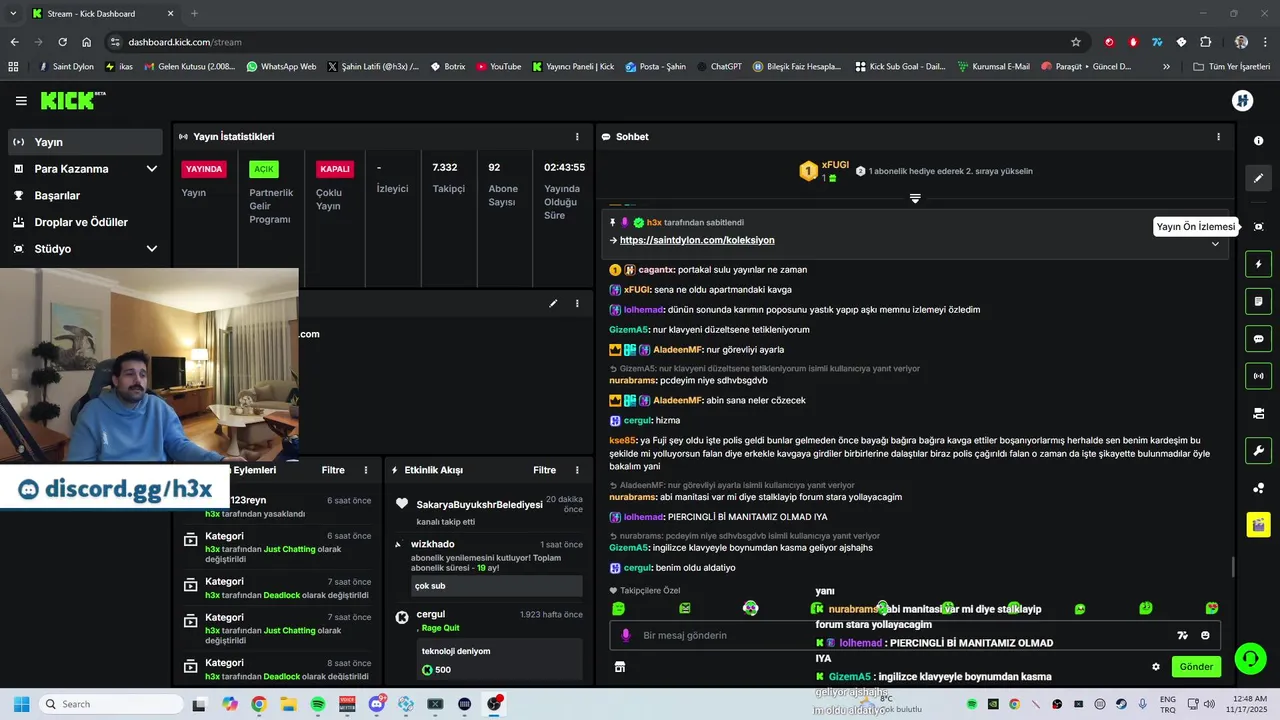The height and width of the screenshot is (720, 1280).
Task: Click the info icon in right sidebar
Action: pyautogui.click(x=1259, y=141)
